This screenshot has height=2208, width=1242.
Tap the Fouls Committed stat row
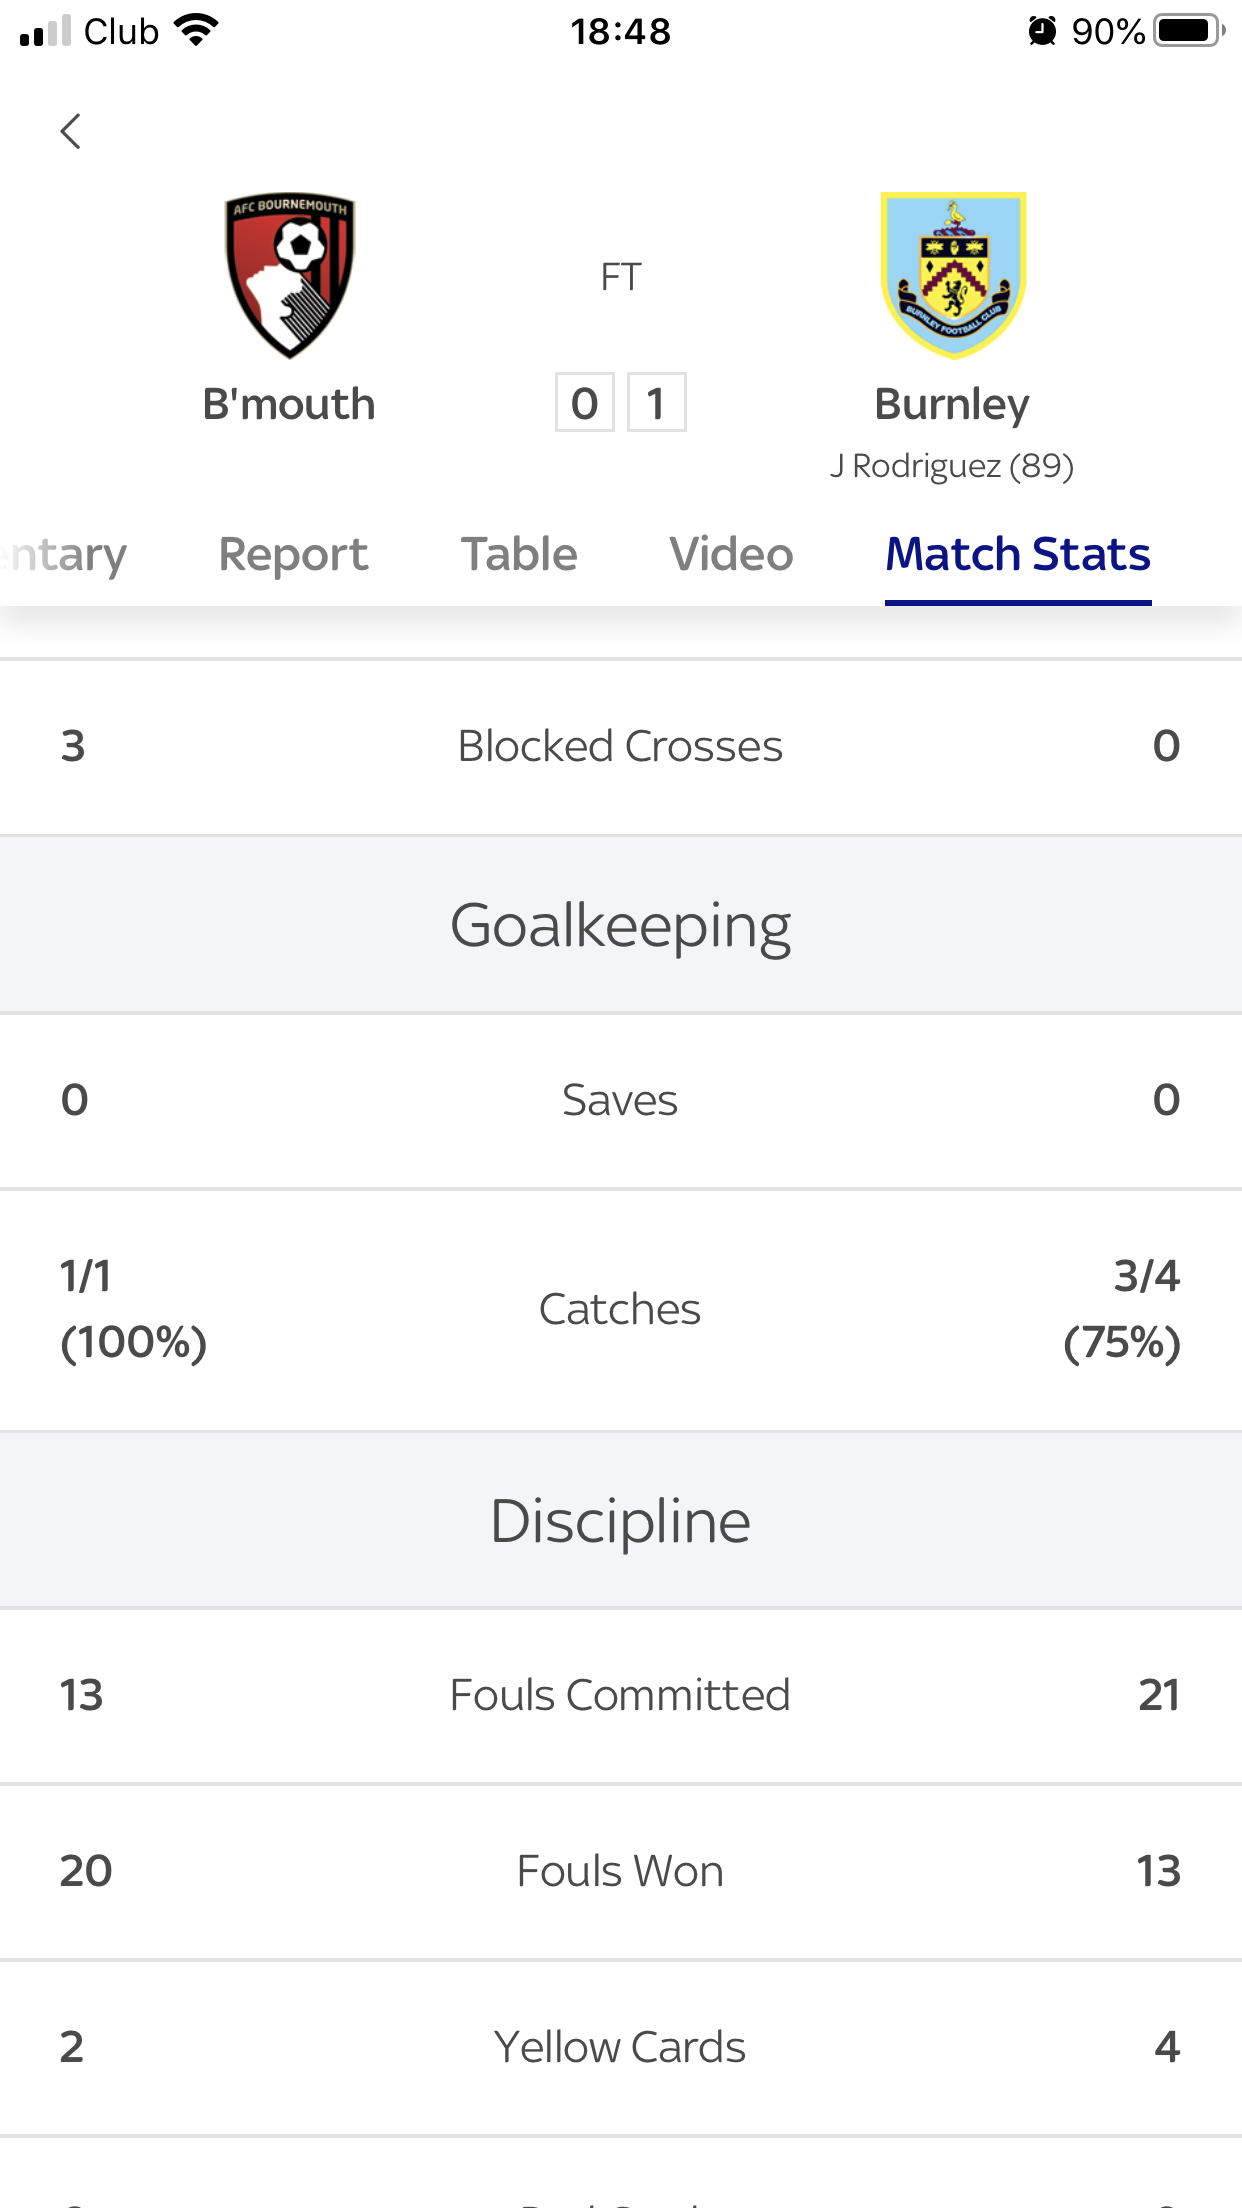pos(620,1695)
